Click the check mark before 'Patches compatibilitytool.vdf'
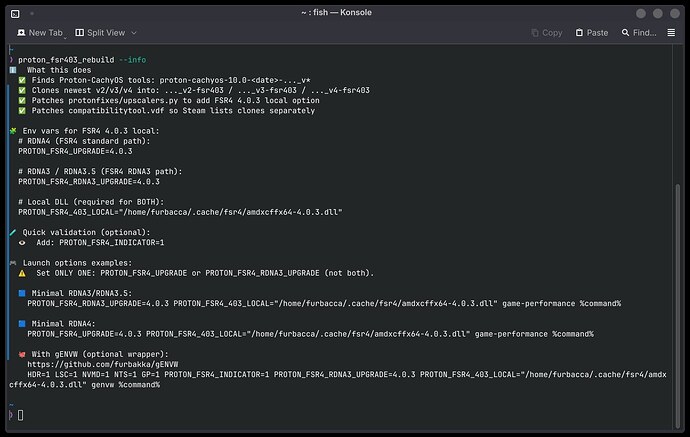690x437 pixels. click(x=22, y=110)
